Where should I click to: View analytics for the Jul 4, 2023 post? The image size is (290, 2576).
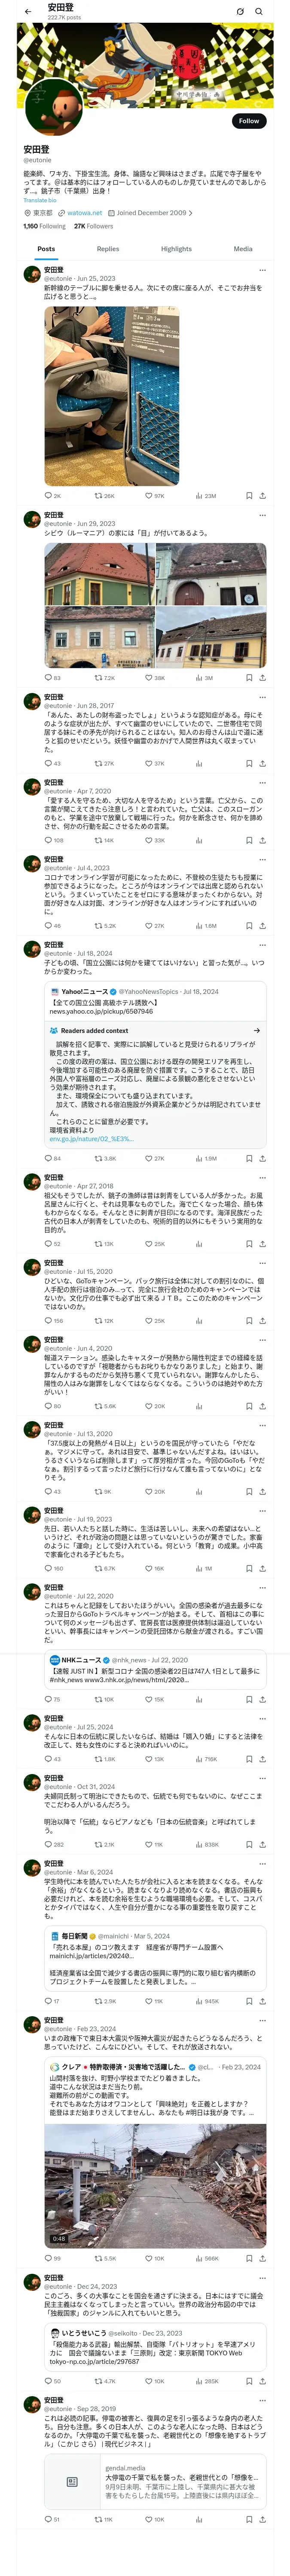(x=200, y=925)
